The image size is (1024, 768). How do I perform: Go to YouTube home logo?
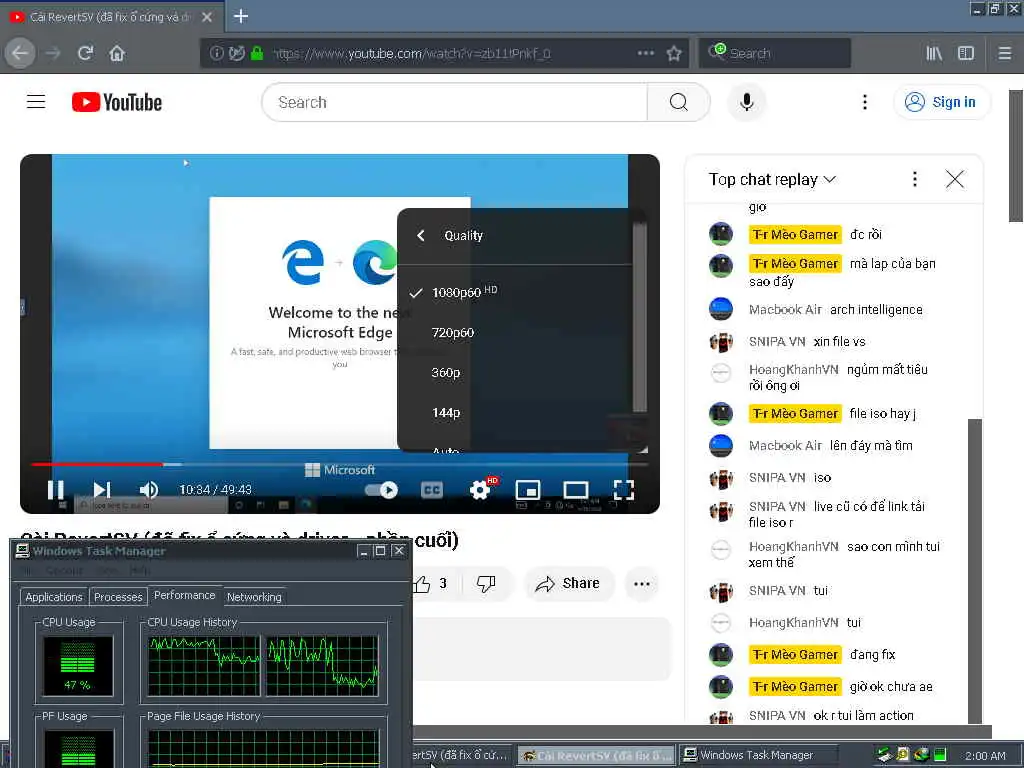pos(117,102)
